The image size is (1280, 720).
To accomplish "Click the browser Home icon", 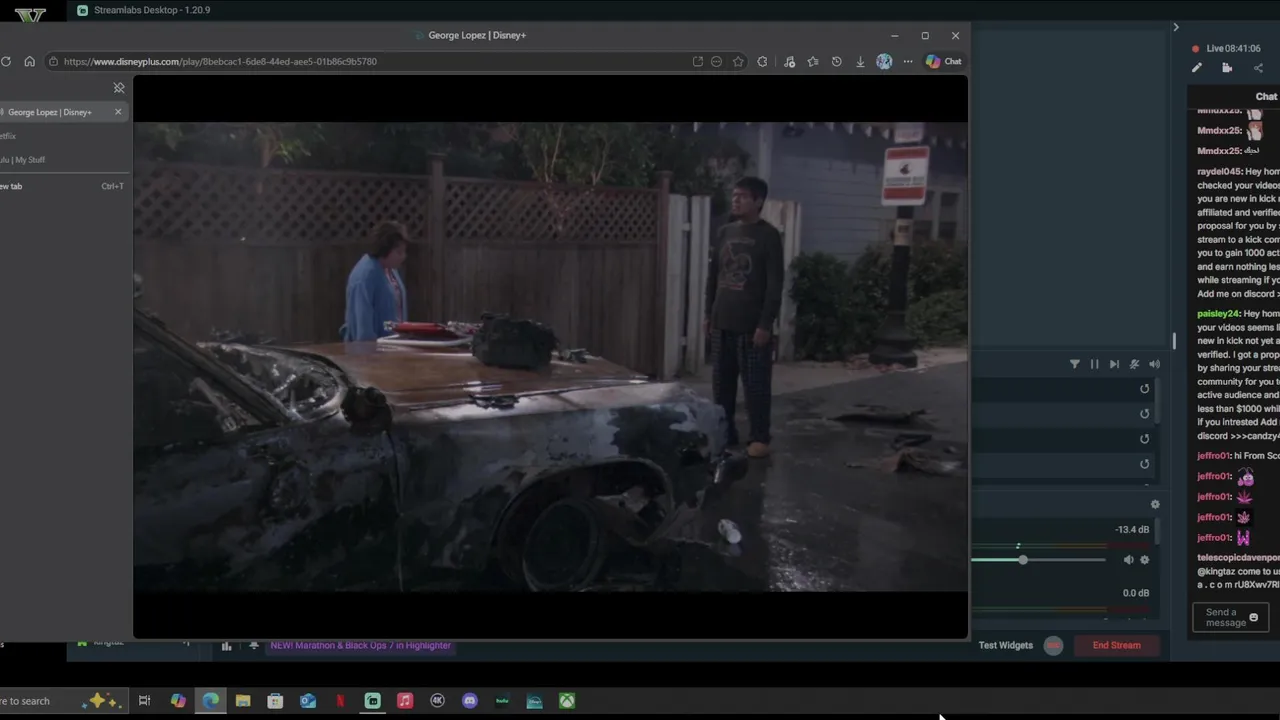I will [29, 61].
